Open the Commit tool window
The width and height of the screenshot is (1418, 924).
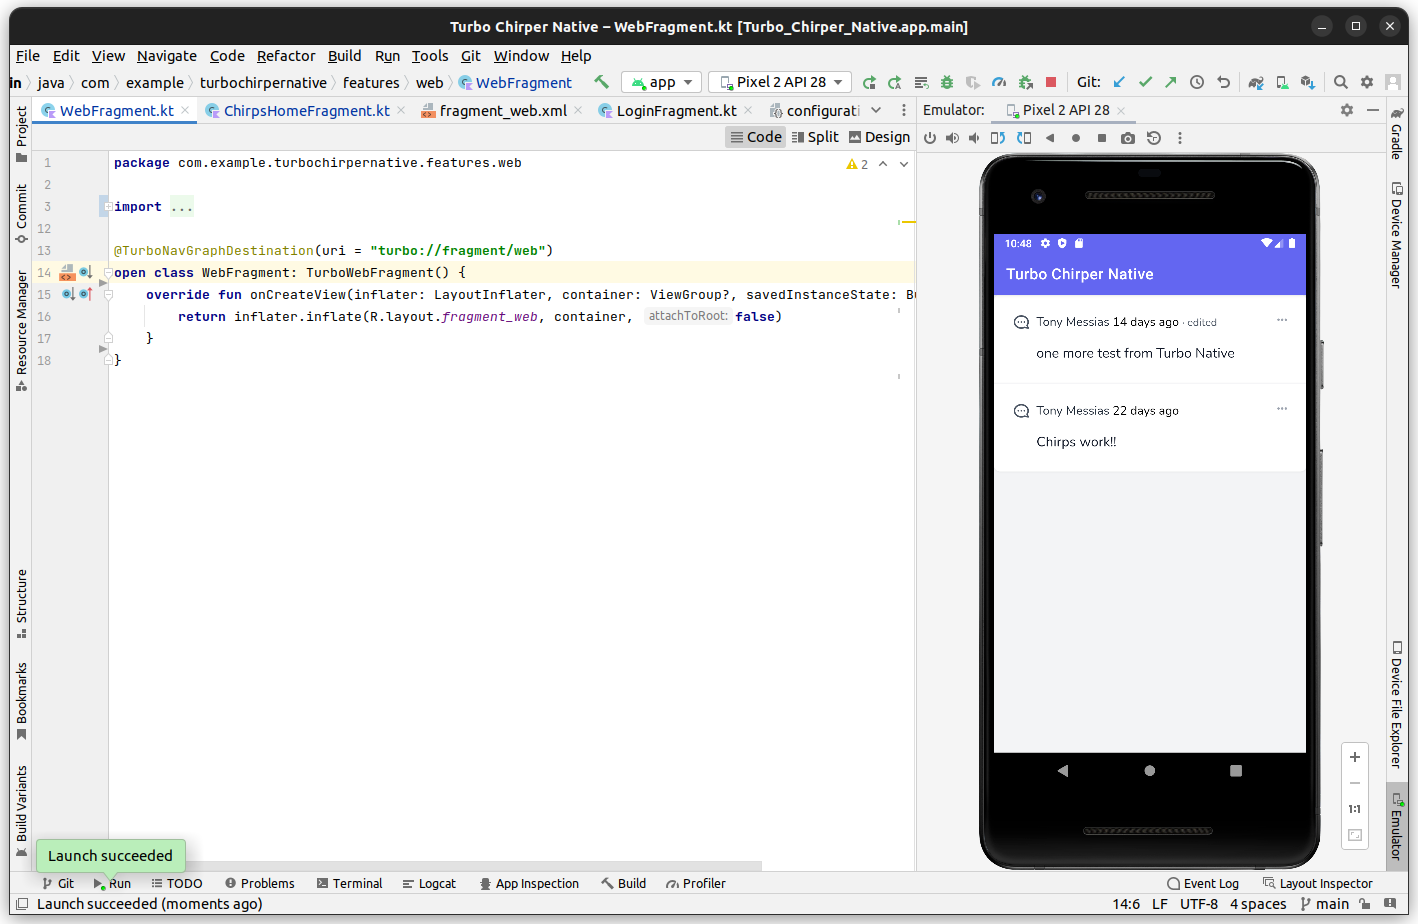tap(21, 214)
